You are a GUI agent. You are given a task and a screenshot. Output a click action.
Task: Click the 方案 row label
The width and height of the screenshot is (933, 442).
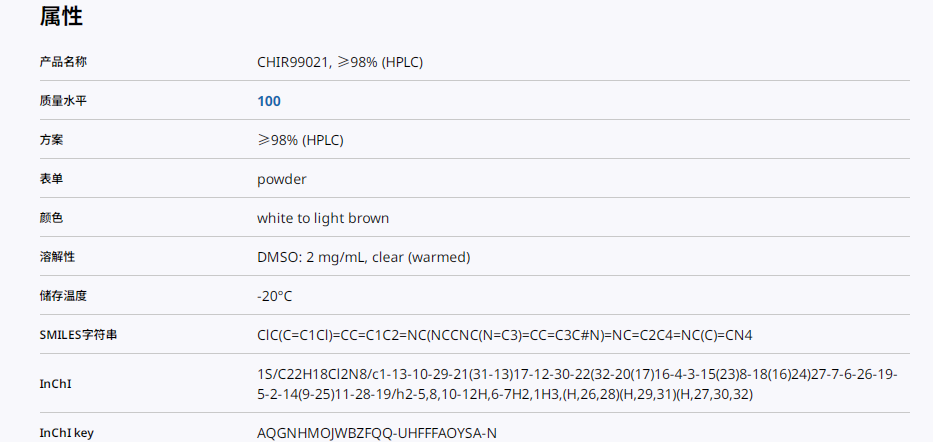(x=51, y=140)
